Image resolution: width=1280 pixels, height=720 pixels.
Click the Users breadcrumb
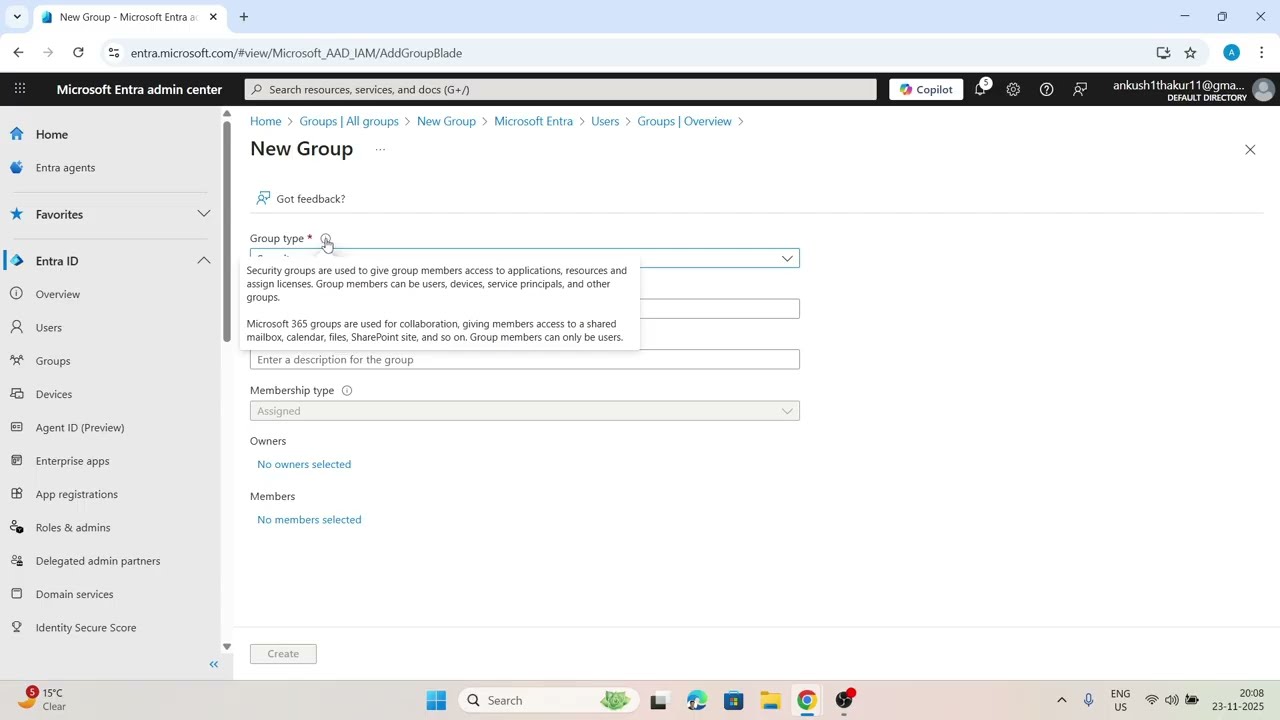605,121
